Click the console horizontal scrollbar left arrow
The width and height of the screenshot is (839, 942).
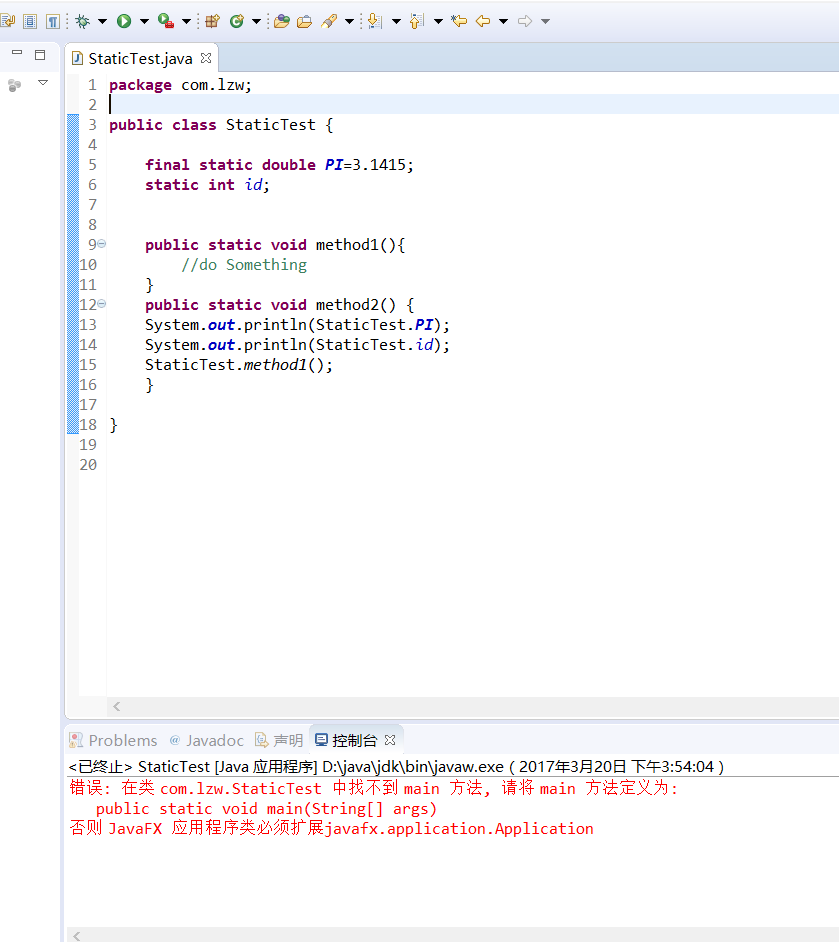tap(76, 935)
